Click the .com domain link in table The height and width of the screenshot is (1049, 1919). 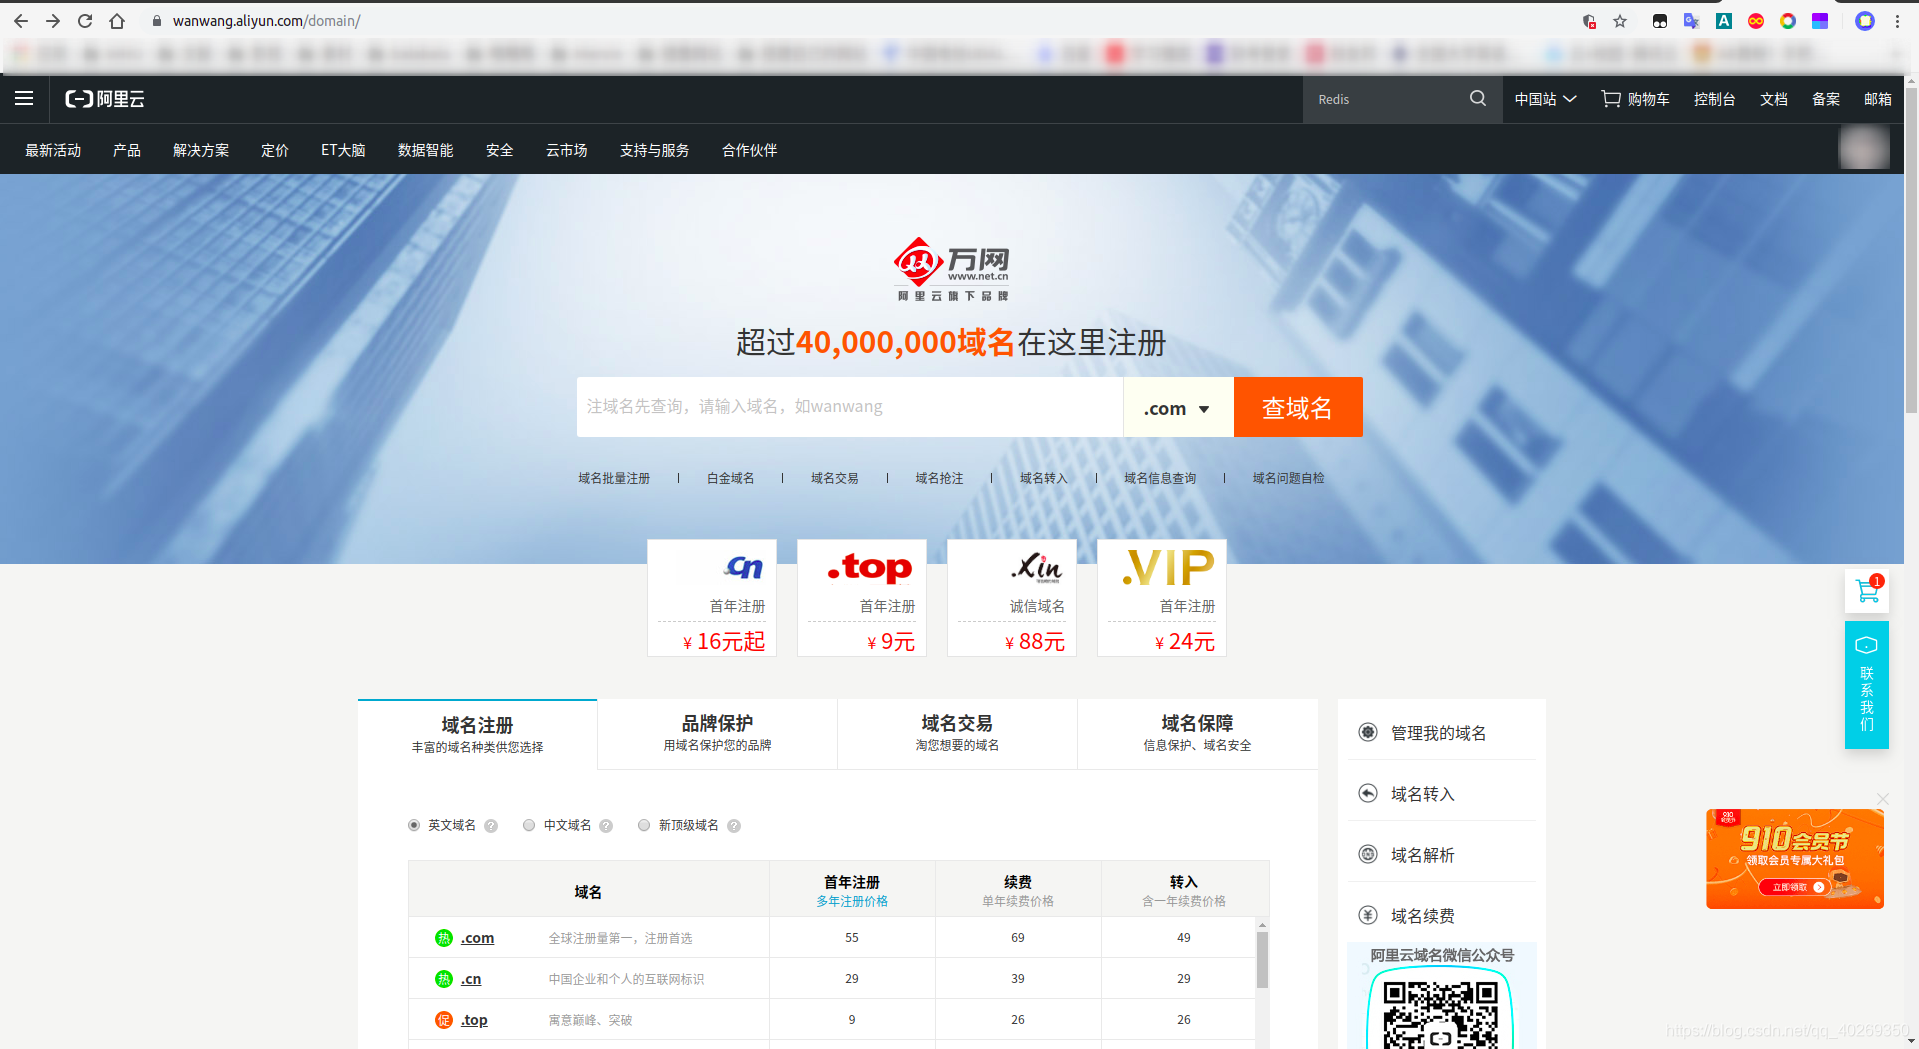coord(478,938)
